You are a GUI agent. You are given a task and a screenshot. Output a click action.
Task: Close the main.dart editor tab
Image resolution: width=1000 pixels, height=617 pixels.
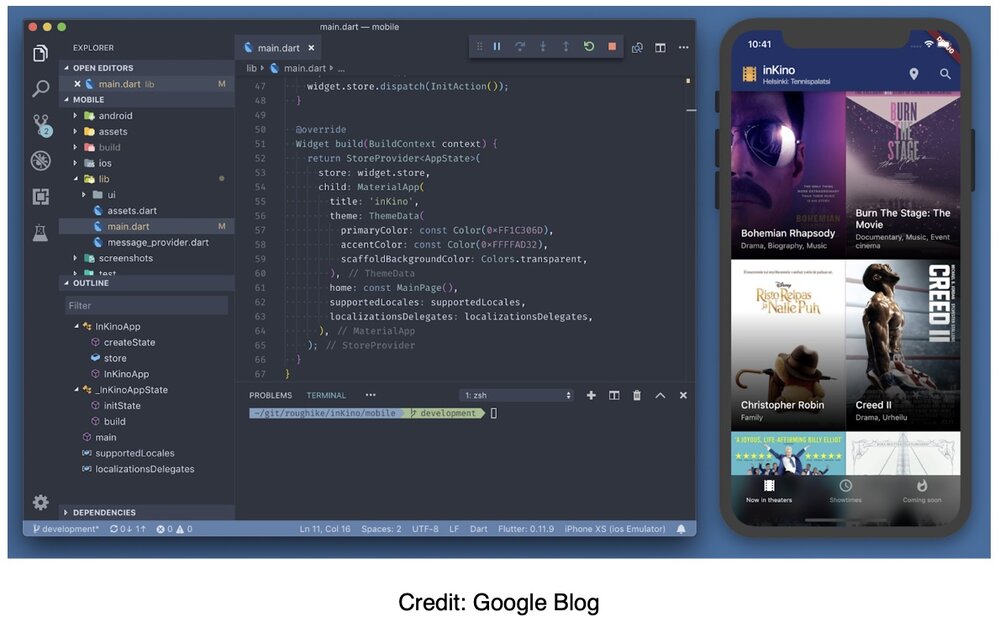[x=311, y=48]
